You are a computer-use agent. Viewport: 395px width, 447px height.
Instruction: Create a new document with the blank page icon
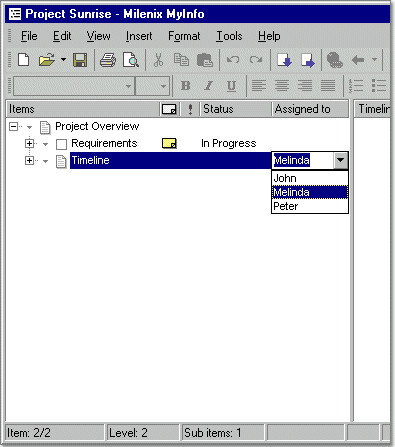[x=23, y=60]
